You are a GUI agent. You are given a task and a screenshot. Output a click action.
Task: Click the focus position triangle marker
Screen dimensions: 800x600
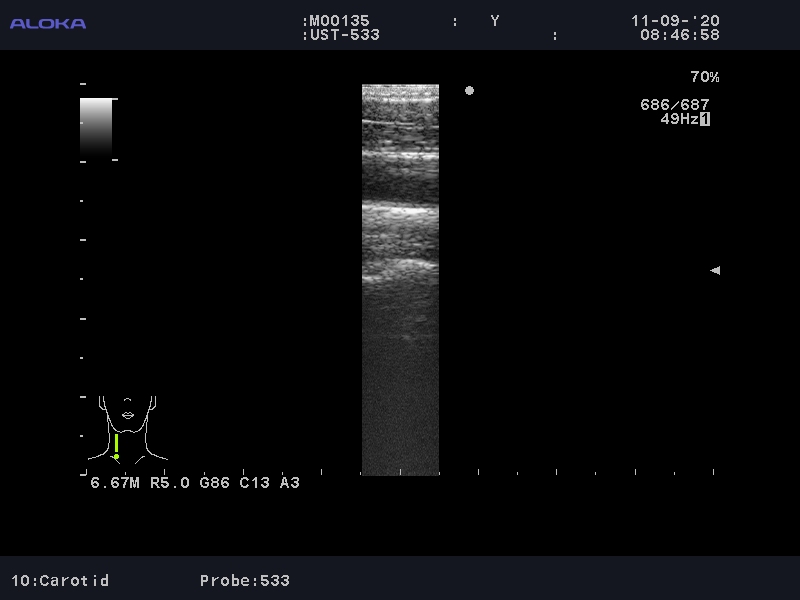coord(714,270)
